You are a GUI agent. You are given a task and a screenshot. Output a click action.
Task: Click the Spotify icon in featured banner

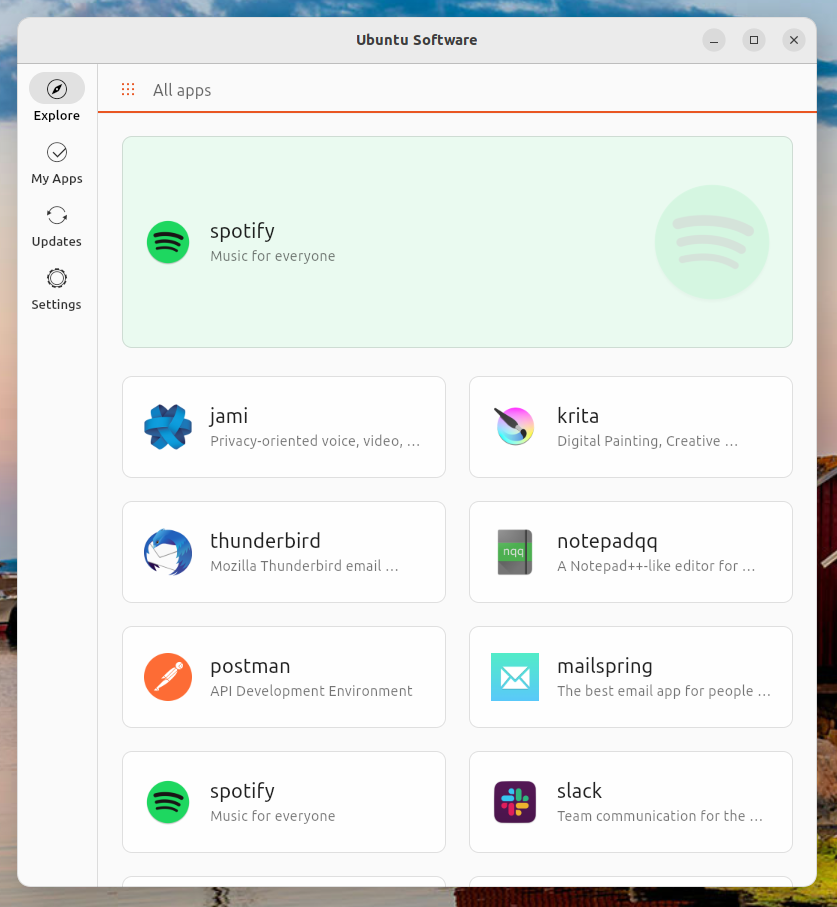[168, 242]
